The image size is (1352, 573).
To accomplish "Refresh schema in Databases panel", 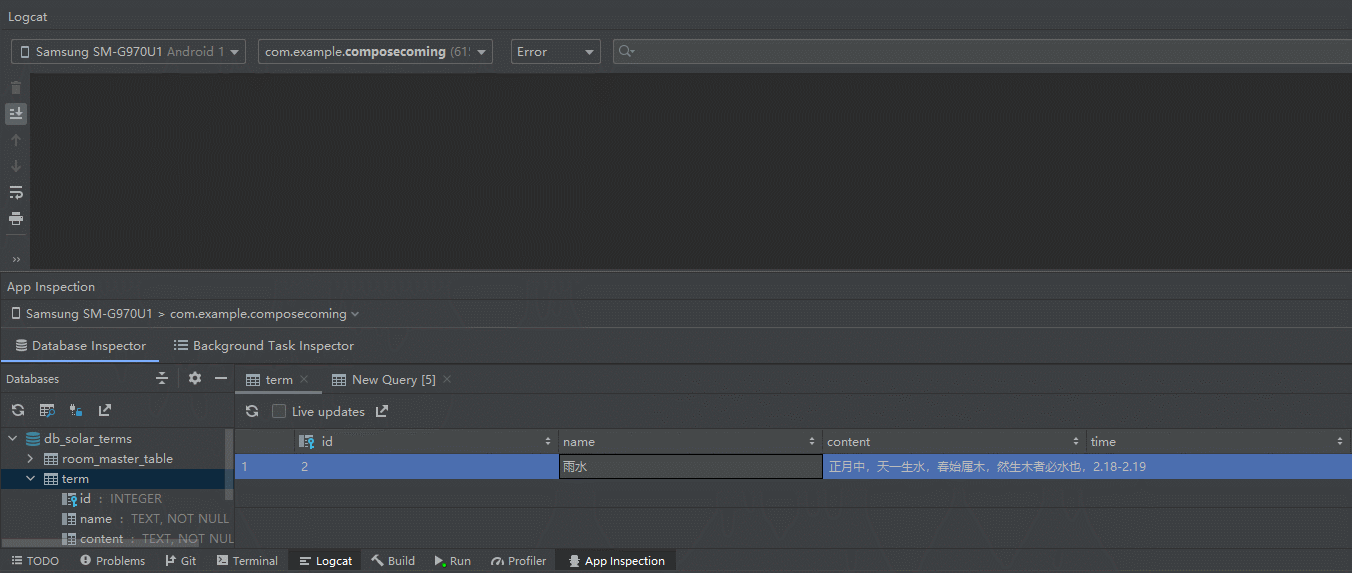I will (18, 410).
